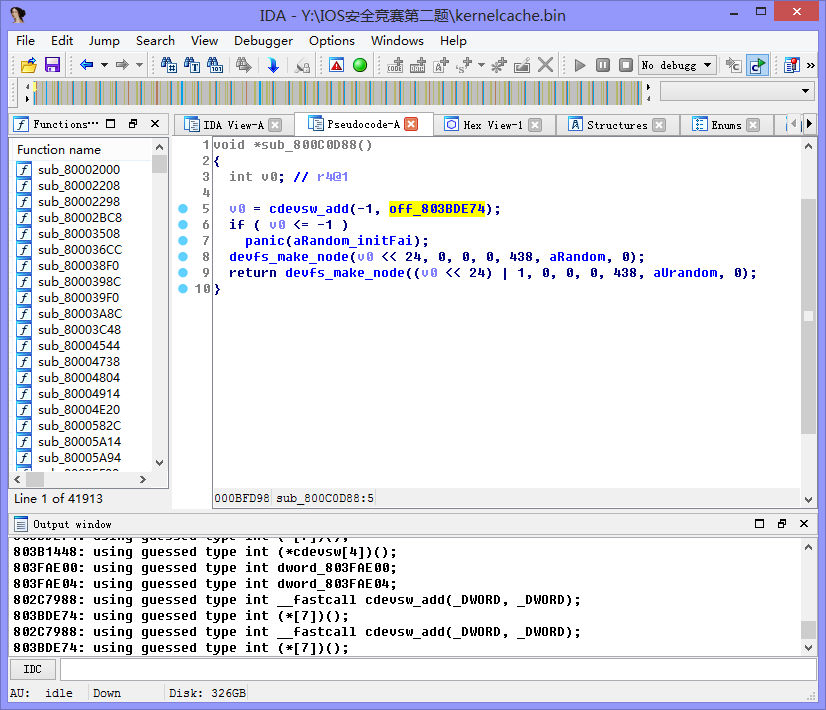This screenshot has height=710, width=826.
Task: Open dropdown next to the string style icon
Action: click(481, 65)
